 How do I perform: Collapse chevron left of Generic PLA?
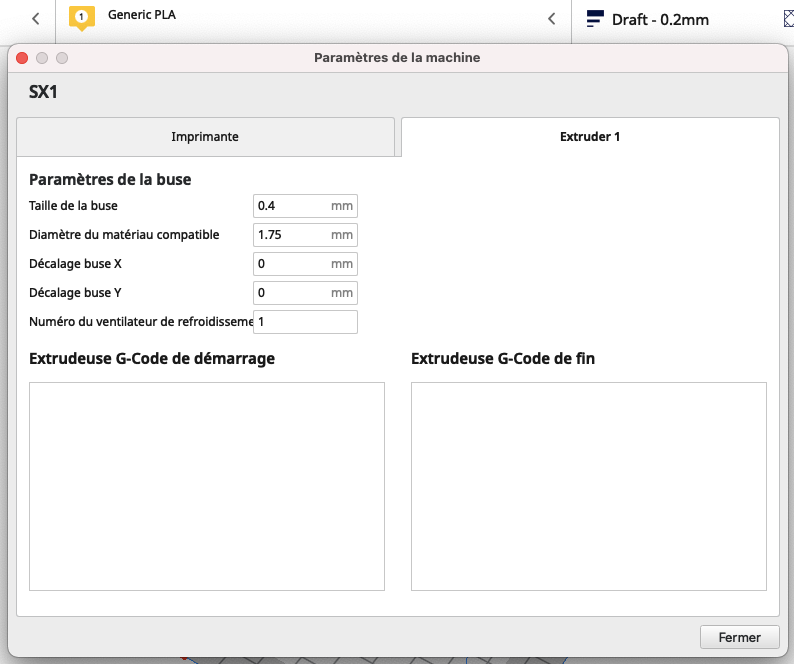pos(35,19)
